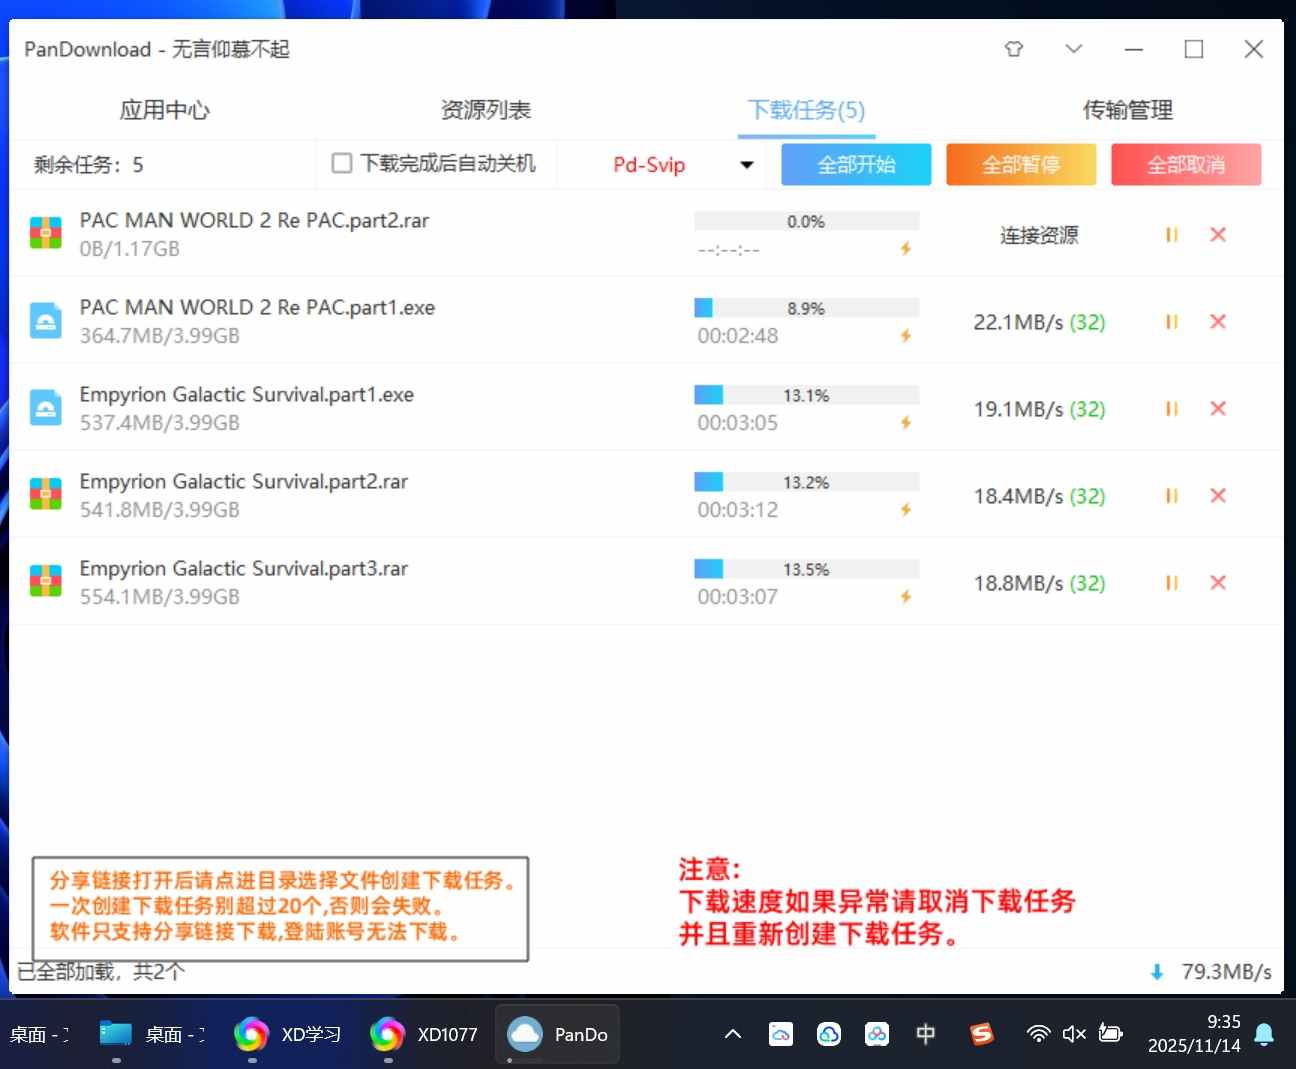Toggle Chinese input method indicator in tray

coord(926,1034)
